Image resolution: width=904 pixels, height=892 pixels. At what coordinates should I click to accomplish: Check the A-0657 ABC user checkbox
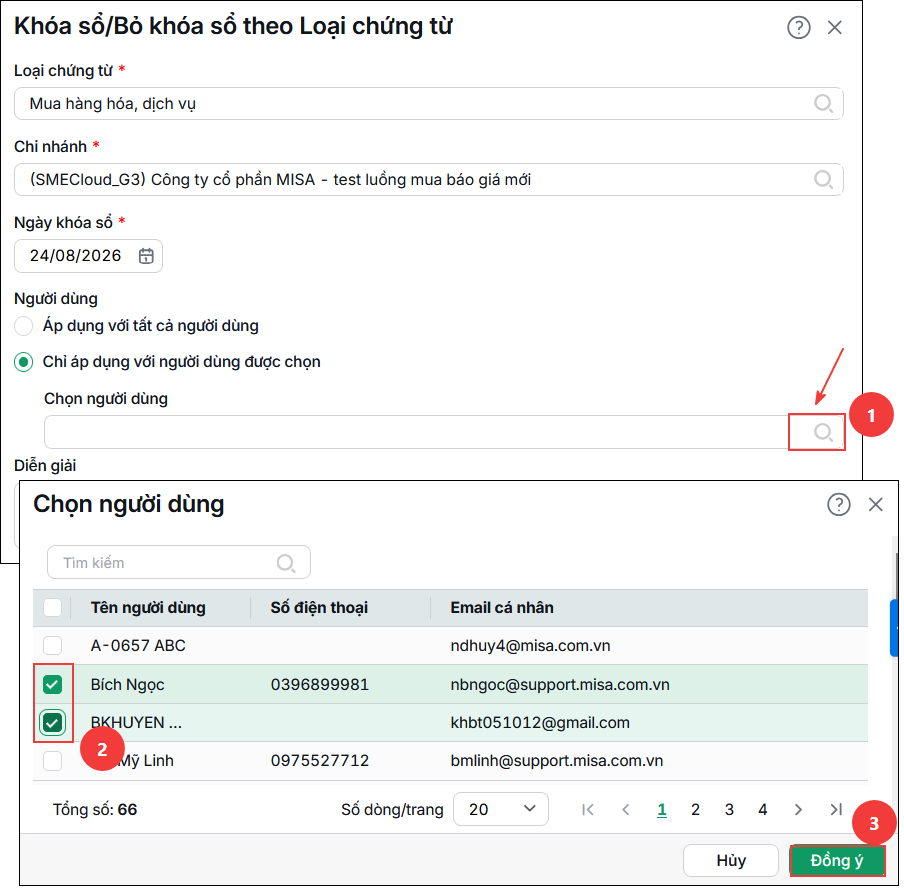(52, 645)
